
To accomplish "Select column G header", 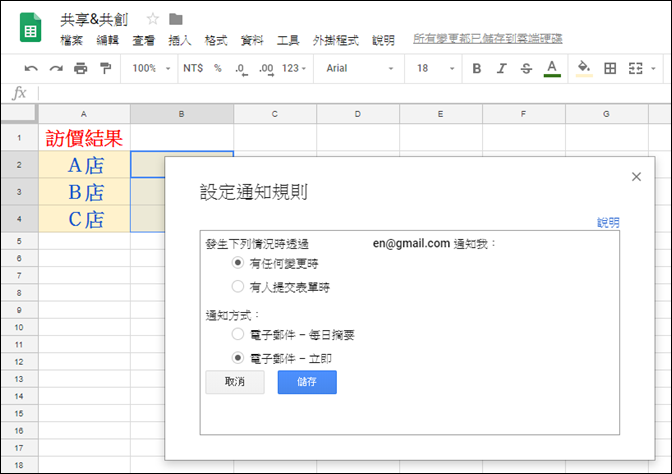I will (606, 114).
